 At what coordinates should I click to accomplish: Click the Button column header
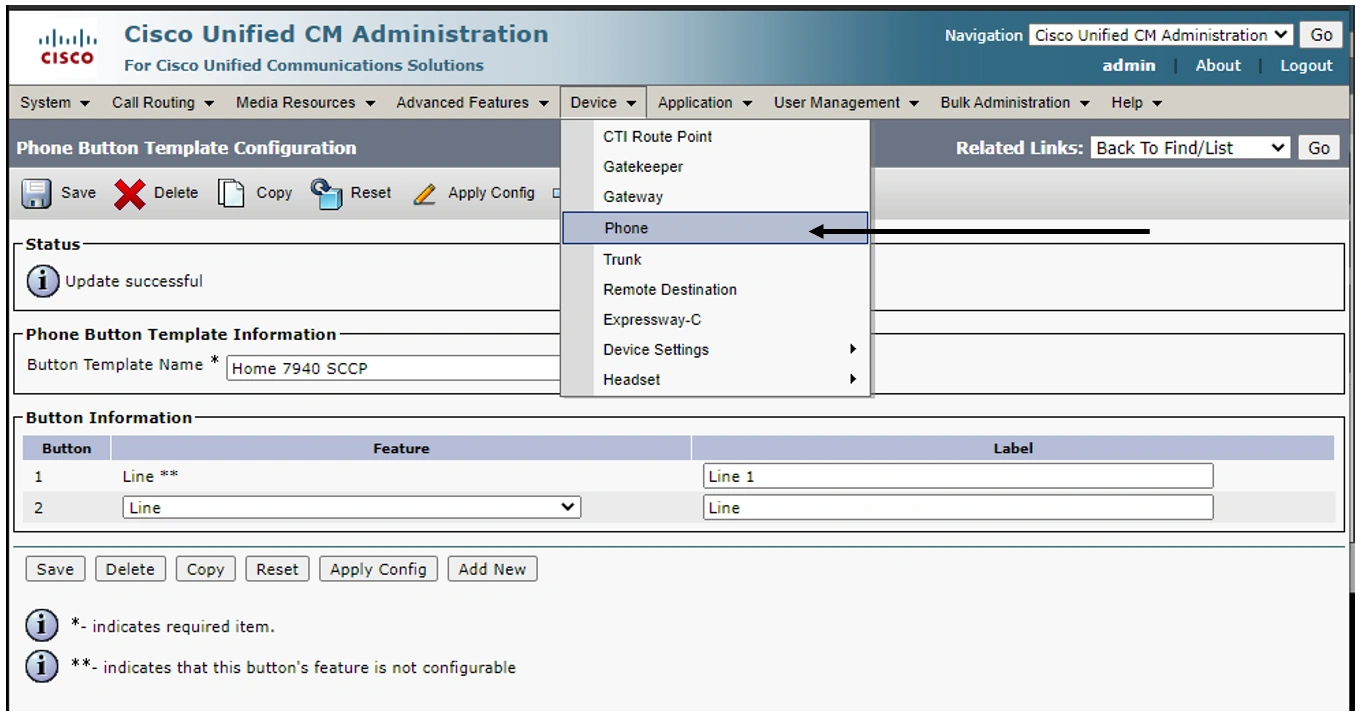coord(67,449)
